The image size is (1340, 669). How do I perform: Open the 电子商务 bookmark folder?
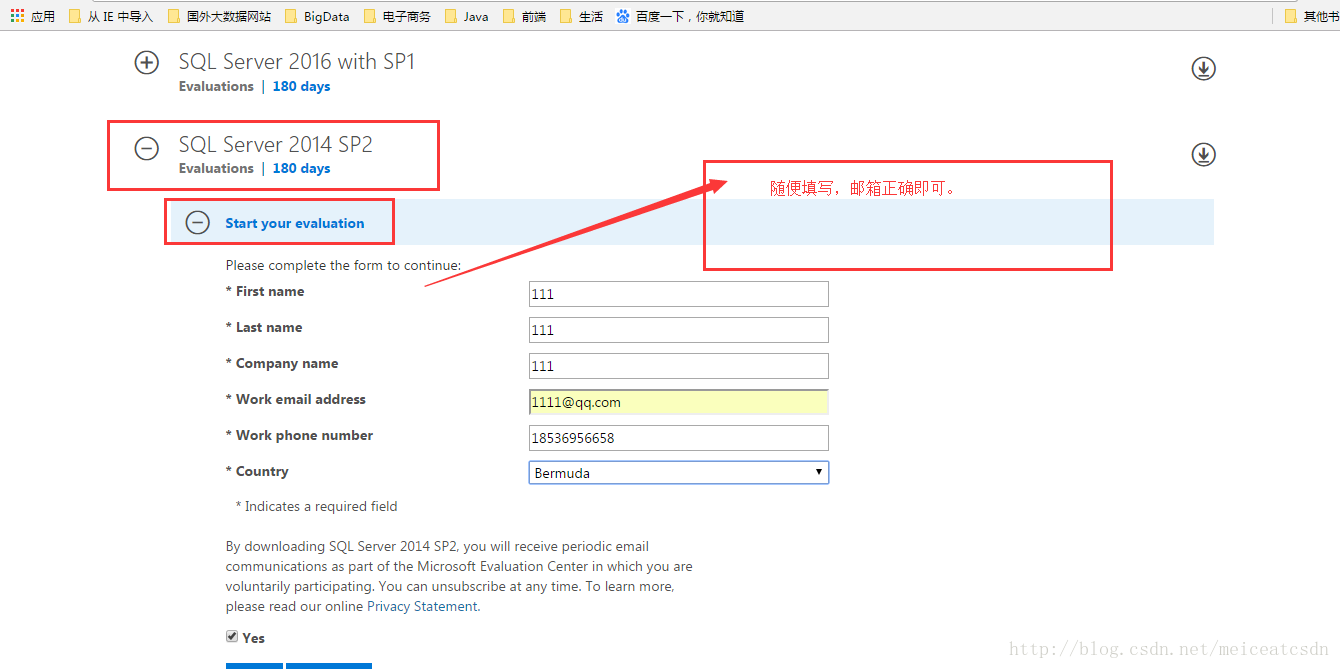tap(397, 16)
